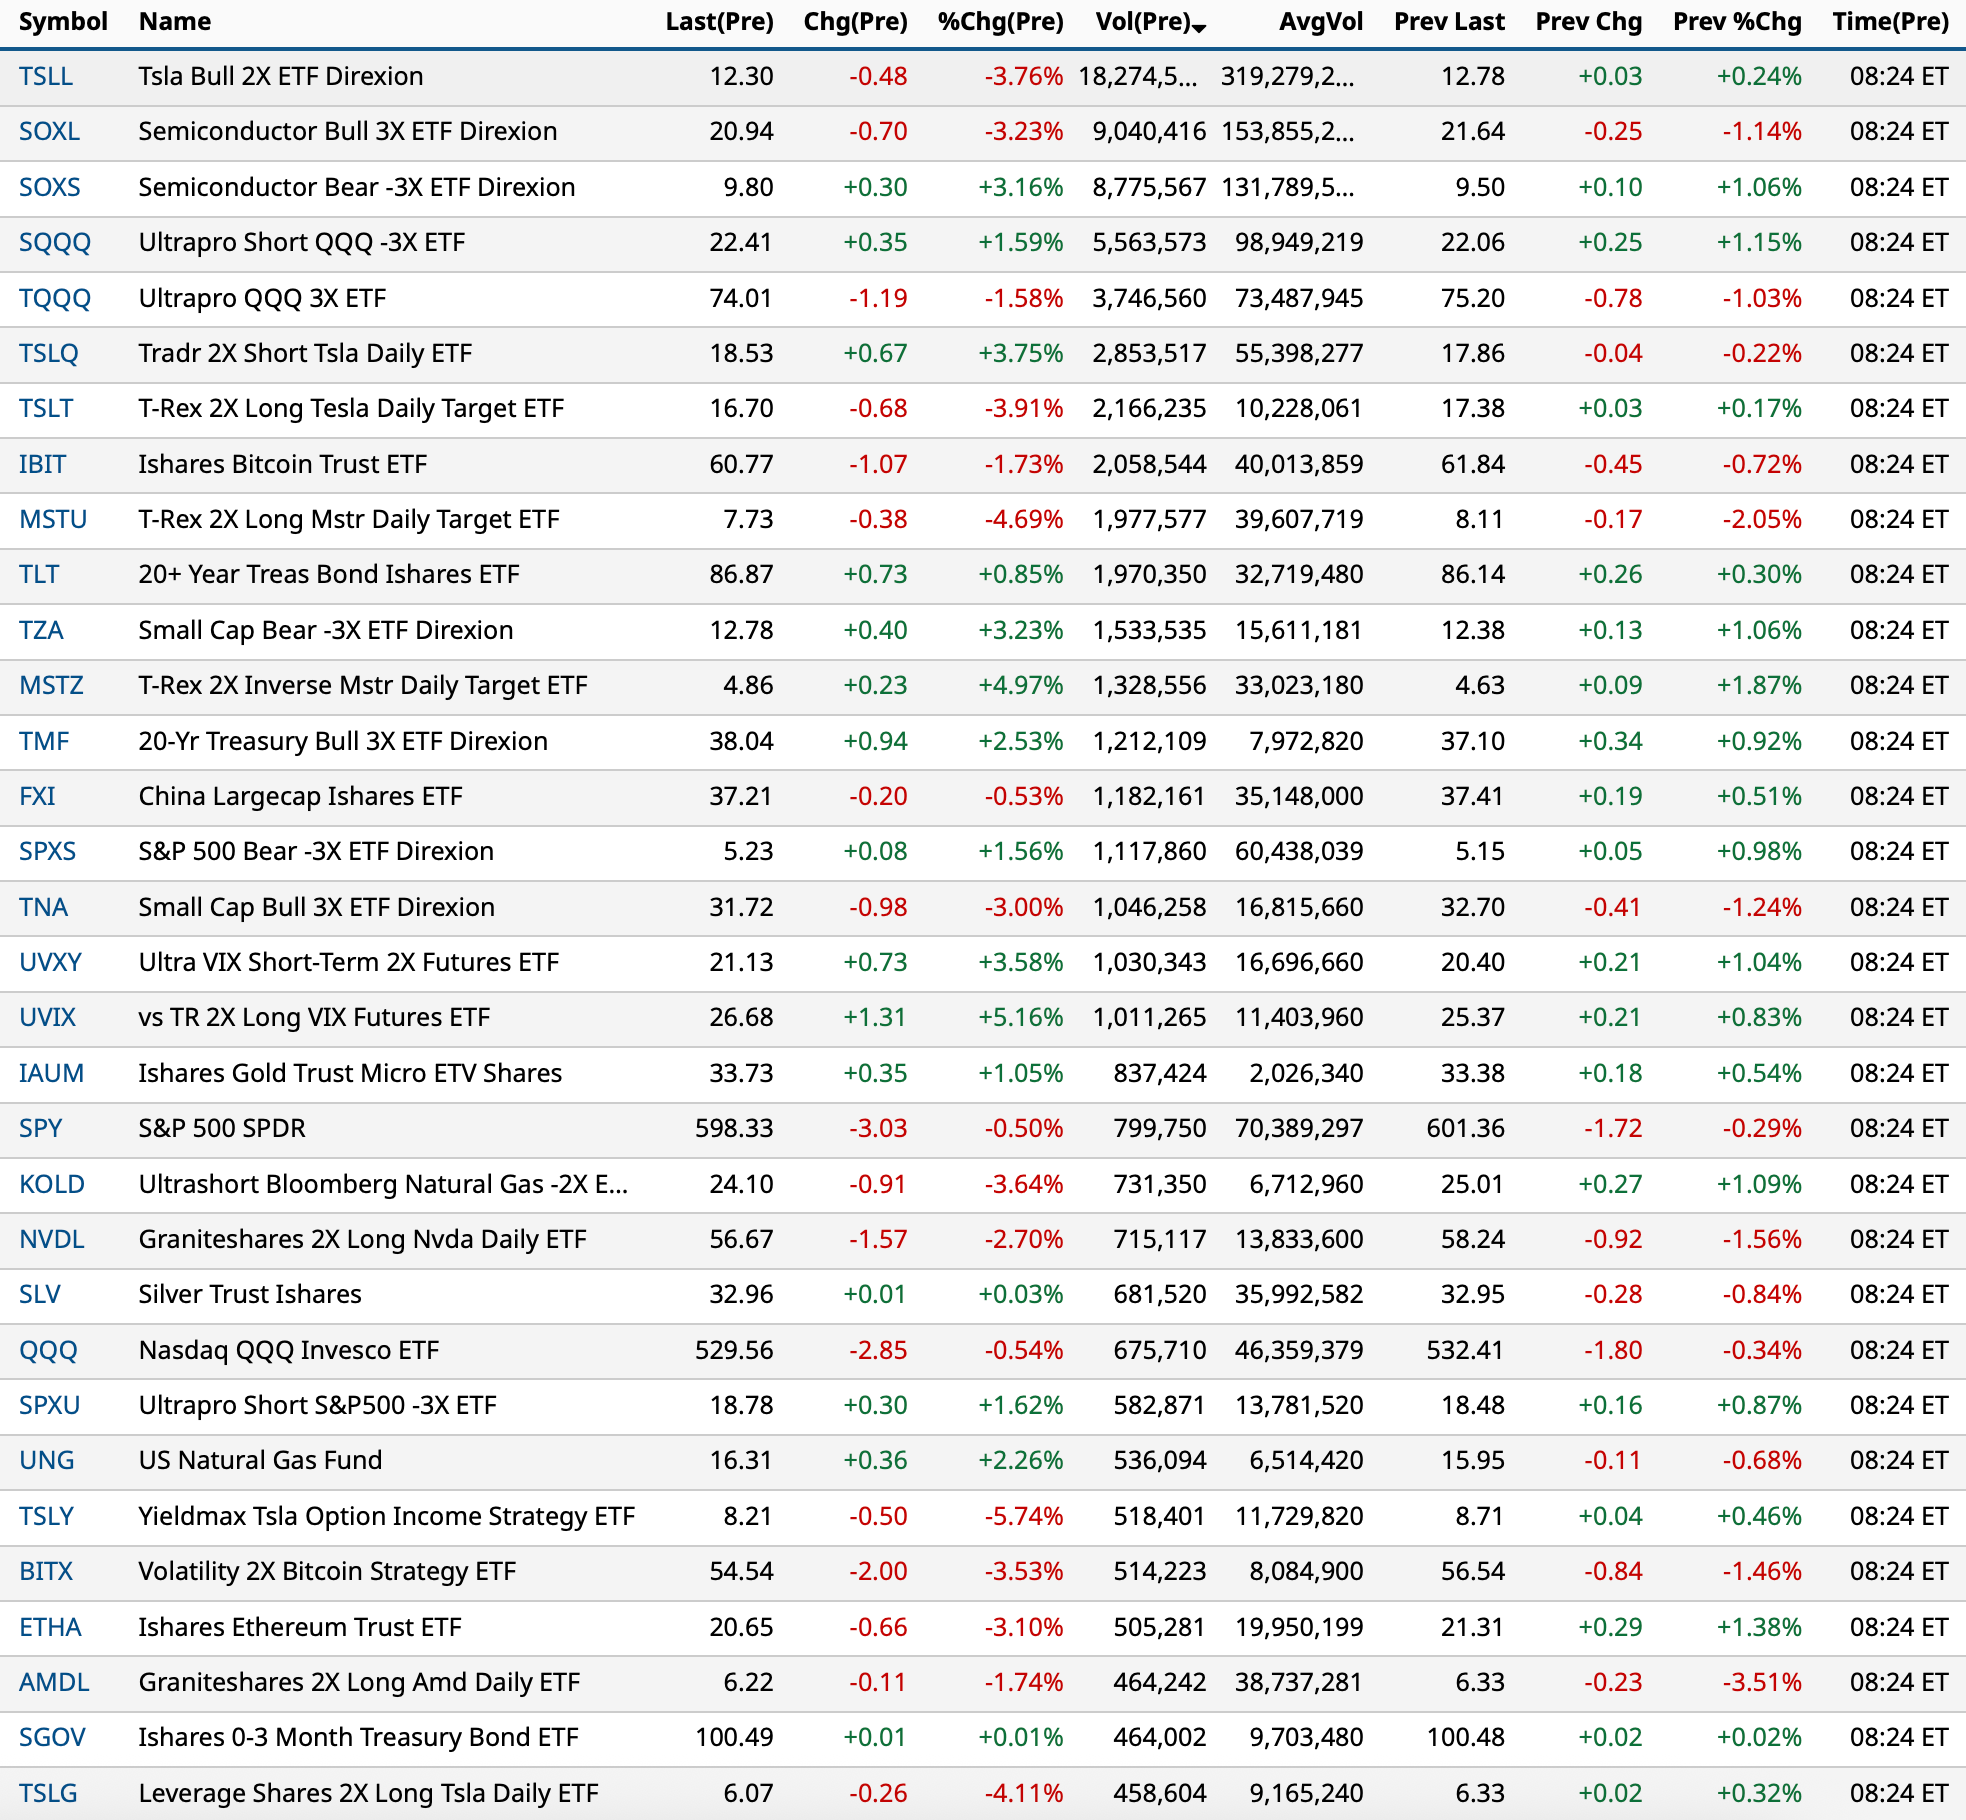Click the IBIT ticker link

43,464
